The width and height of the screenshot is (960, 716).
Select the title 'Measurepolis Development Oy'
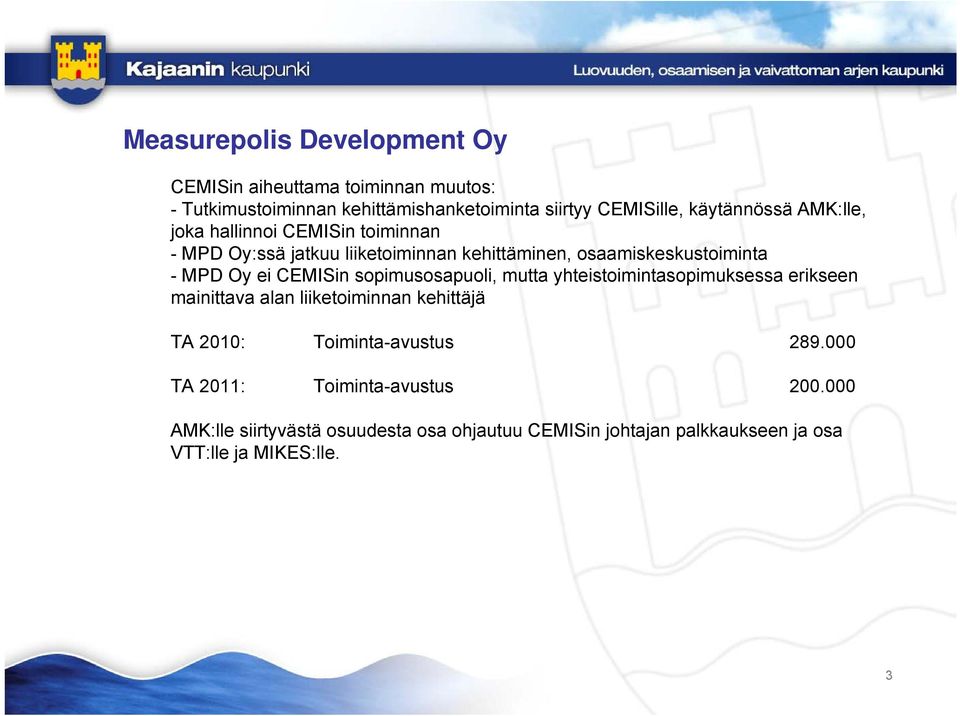click(x=315, y=140)
